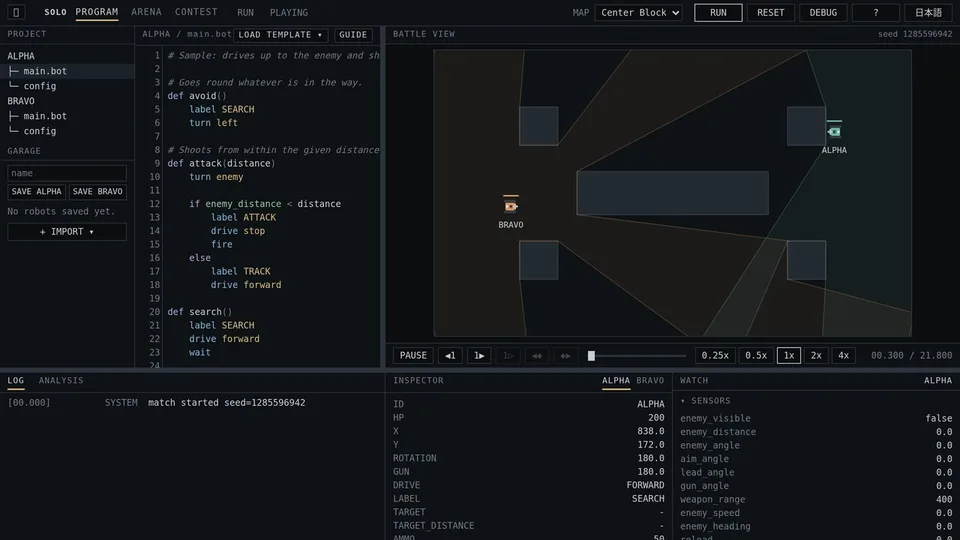Screen dimensions: 960x540
Task: Jump to previous event marker
Action: (x=537, y=356)
